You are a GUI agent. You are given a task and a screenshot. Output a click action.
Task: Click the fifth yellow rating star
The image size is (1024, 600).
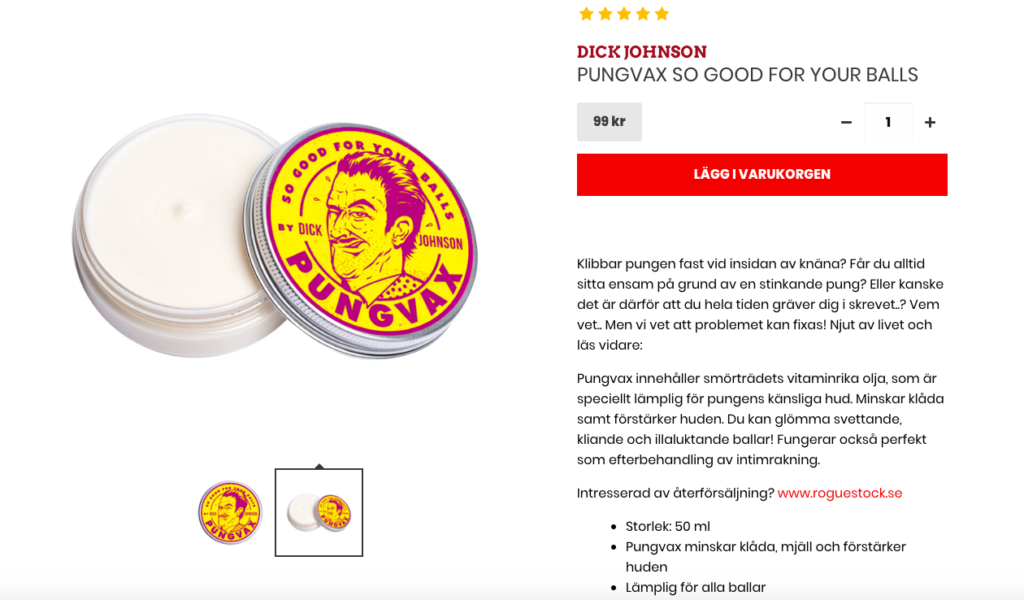tap(662, 14)
